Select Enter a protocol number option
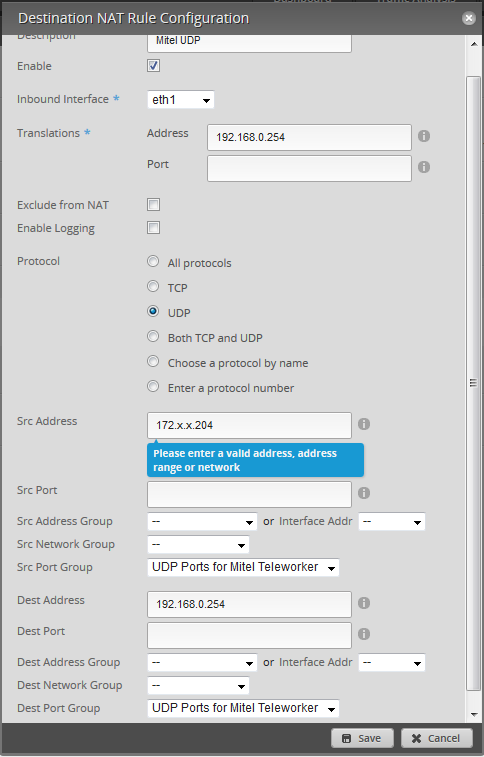Viewport: 484px width, 757px height. (153, 386)
